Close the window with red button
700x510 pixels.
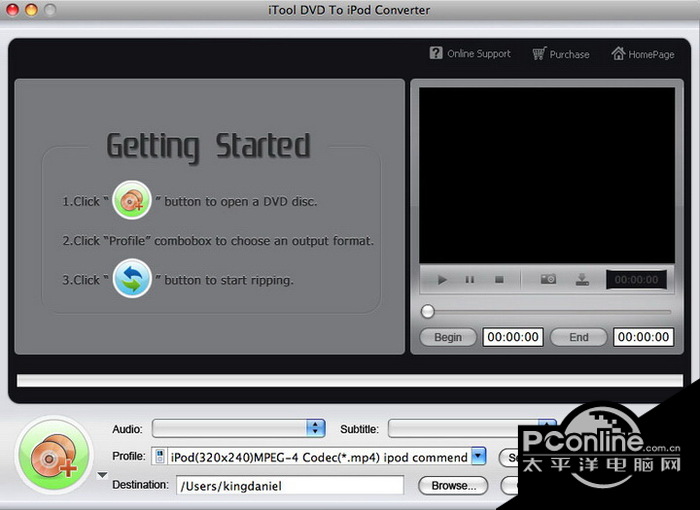point(12,9)
